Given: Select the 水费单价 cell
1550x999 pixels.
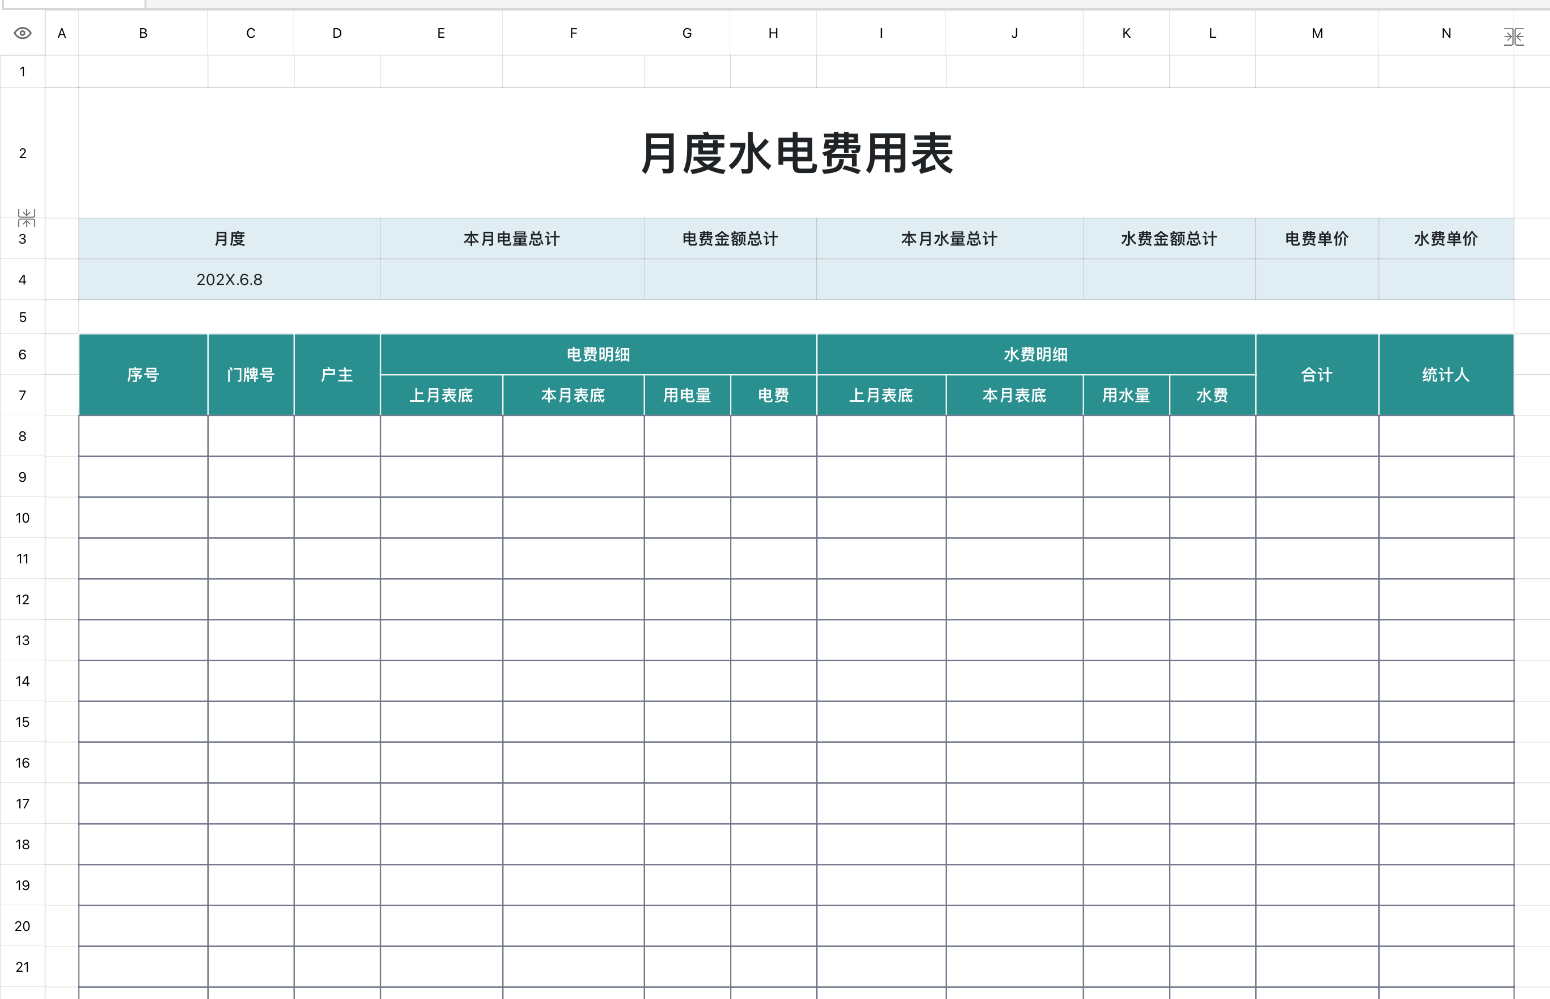Looking at the screenshot, I should point(1446,238).
